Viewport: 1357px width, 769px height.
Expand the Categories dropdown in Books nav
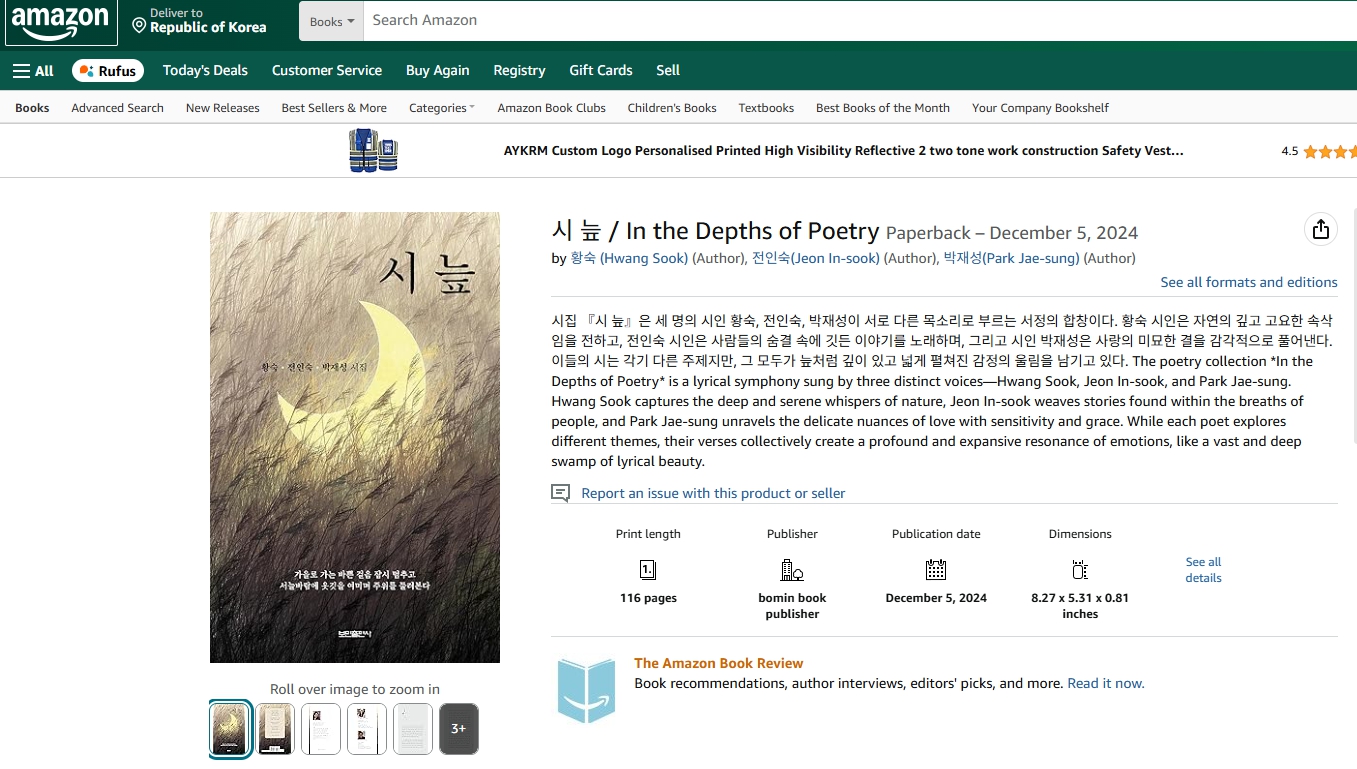point(442,108)
